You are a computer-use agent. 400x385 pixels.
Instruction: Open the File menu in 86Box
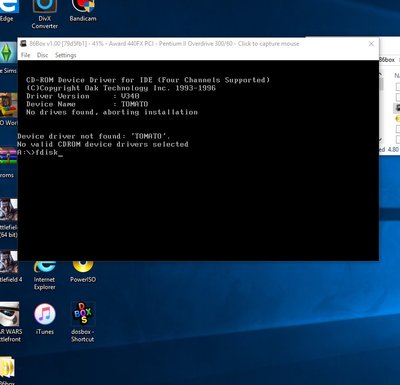(x=26, y=55)
